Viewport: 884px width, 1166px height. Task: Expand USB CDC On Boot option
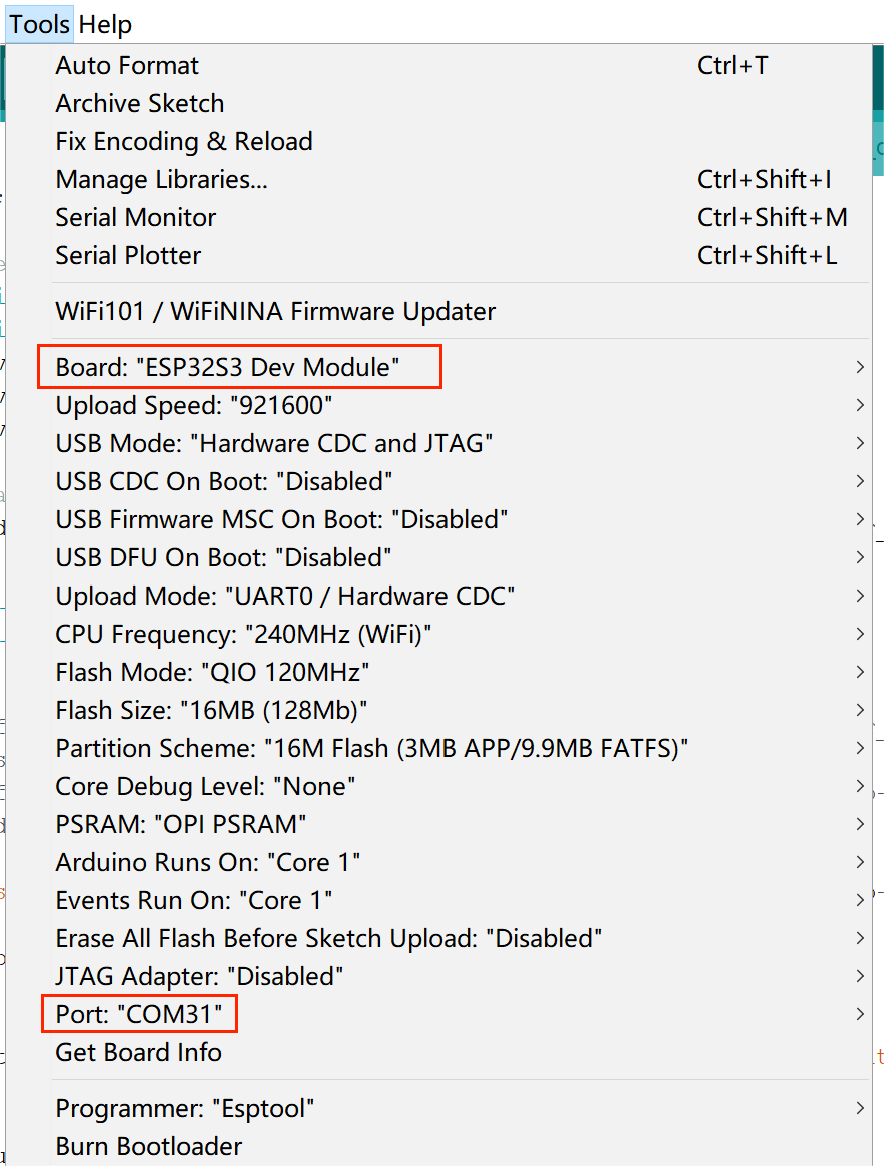pos(461,481)
